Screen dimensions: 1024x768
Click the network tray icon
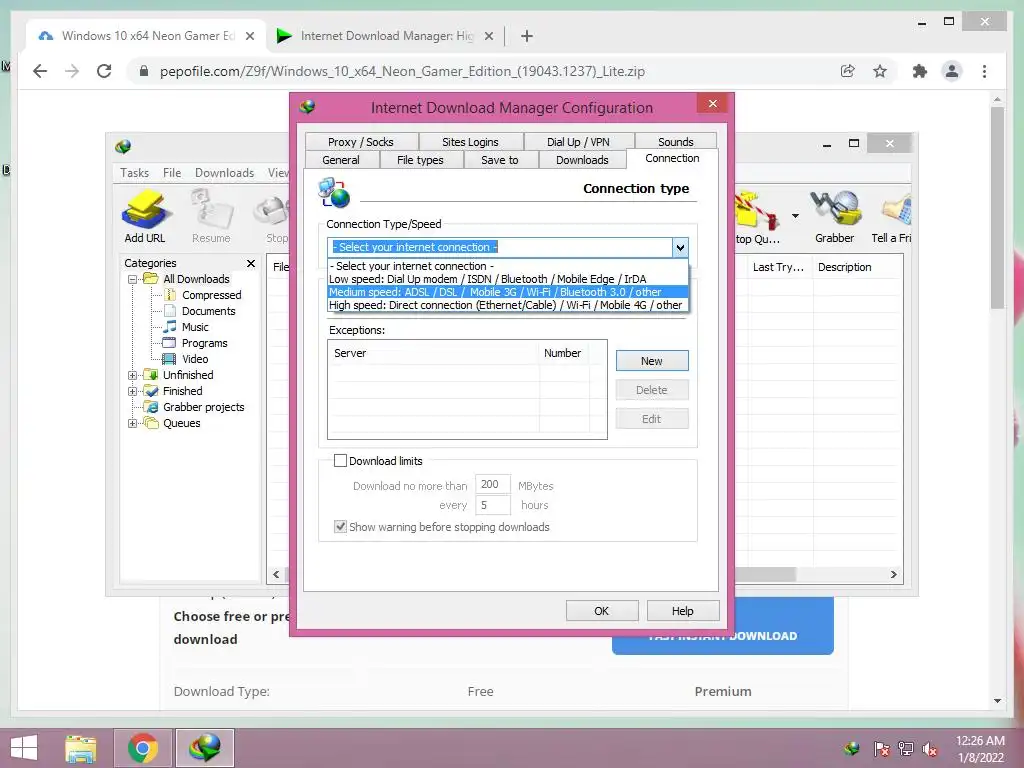(906, 749)
